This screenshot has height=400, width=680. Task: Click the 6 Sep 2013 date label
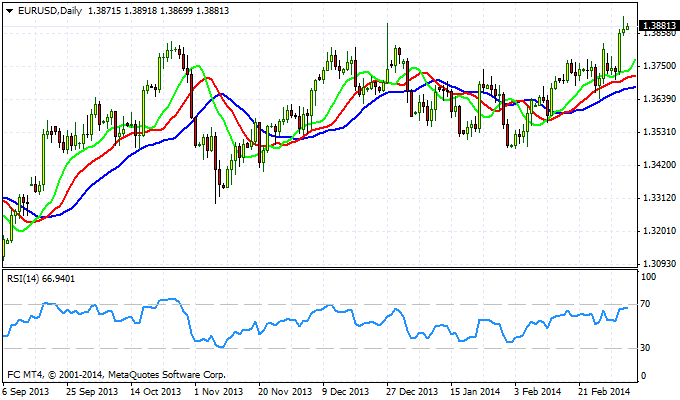(x=26, y=391)
